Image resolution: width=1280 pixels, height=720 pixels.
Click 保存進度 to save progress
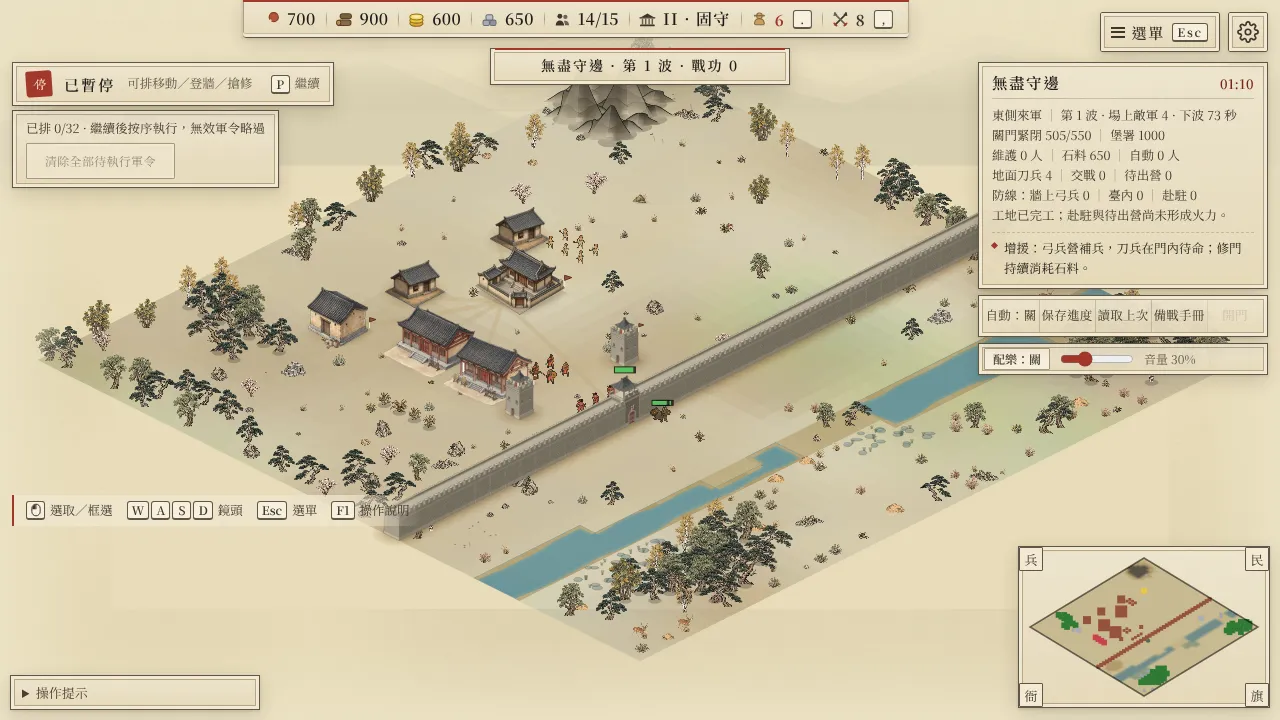[1067, 315]
